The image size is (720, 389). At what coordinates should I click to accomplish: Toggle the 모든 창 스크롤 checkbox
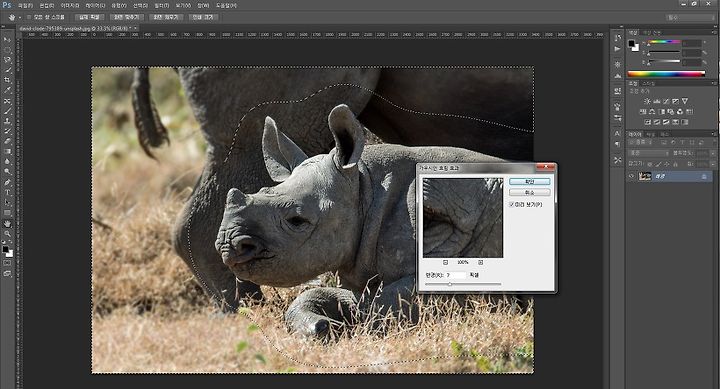(x=28, y=17)
